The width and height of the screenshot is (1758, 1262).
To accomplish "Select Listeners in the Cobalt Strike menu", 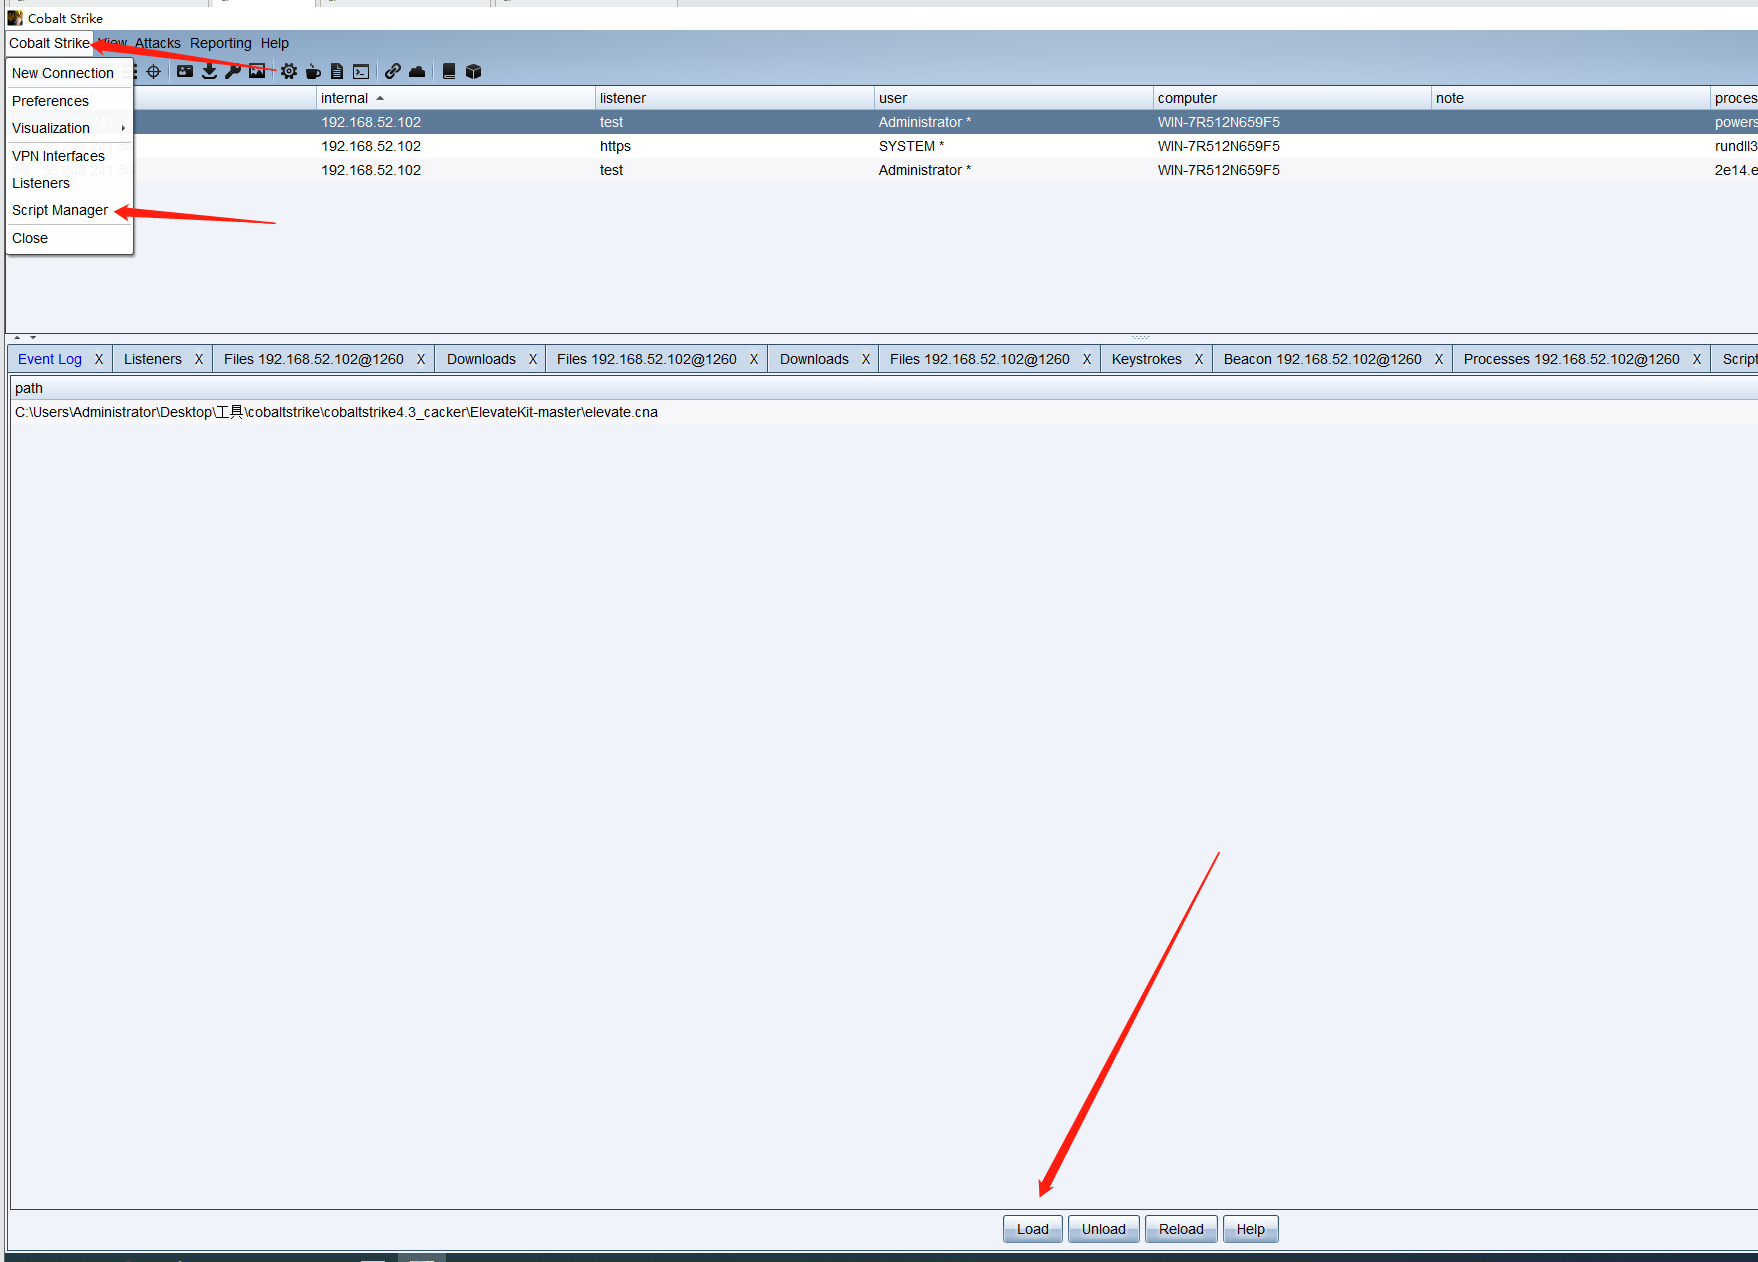I will click(x=69, y=183).
